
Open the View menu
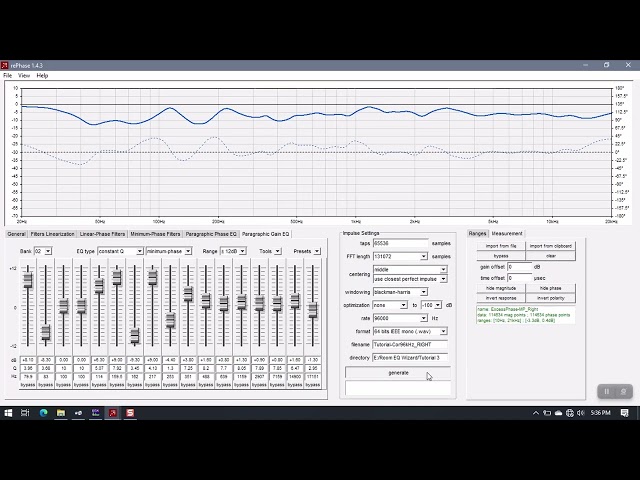pyautogui.click(x=24, y=76)
